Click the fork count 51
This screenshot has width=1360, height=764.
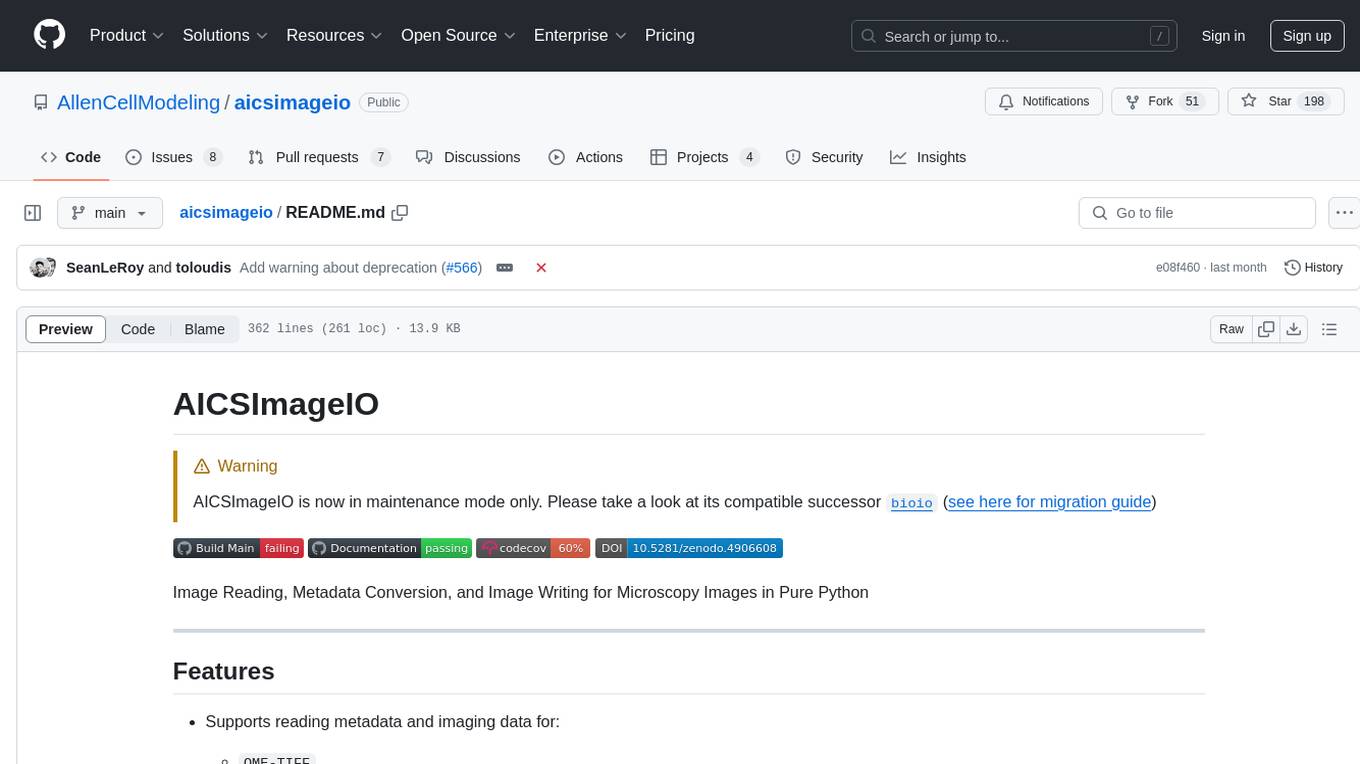1192,102
